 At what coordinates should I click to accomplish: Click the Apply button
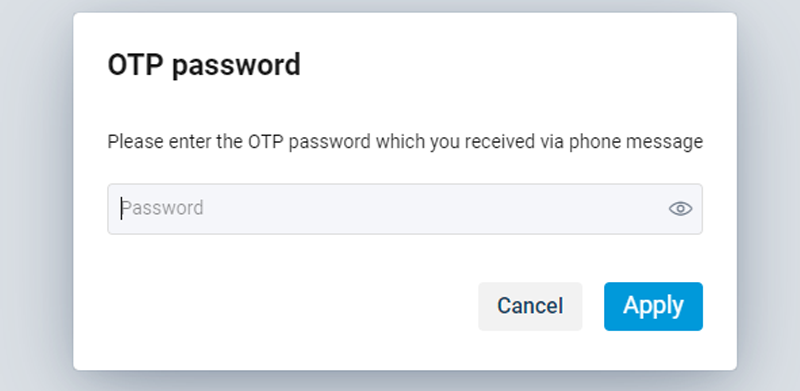[653, 306]
